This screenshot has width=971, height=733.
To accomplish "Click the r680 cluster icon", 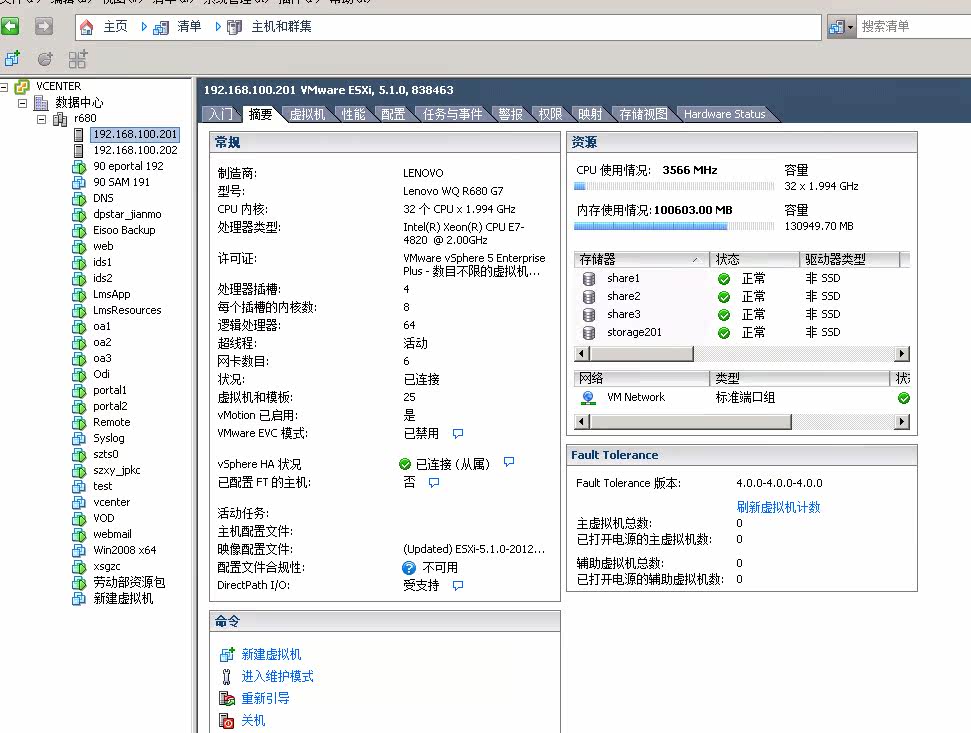I will click(60, 118).
